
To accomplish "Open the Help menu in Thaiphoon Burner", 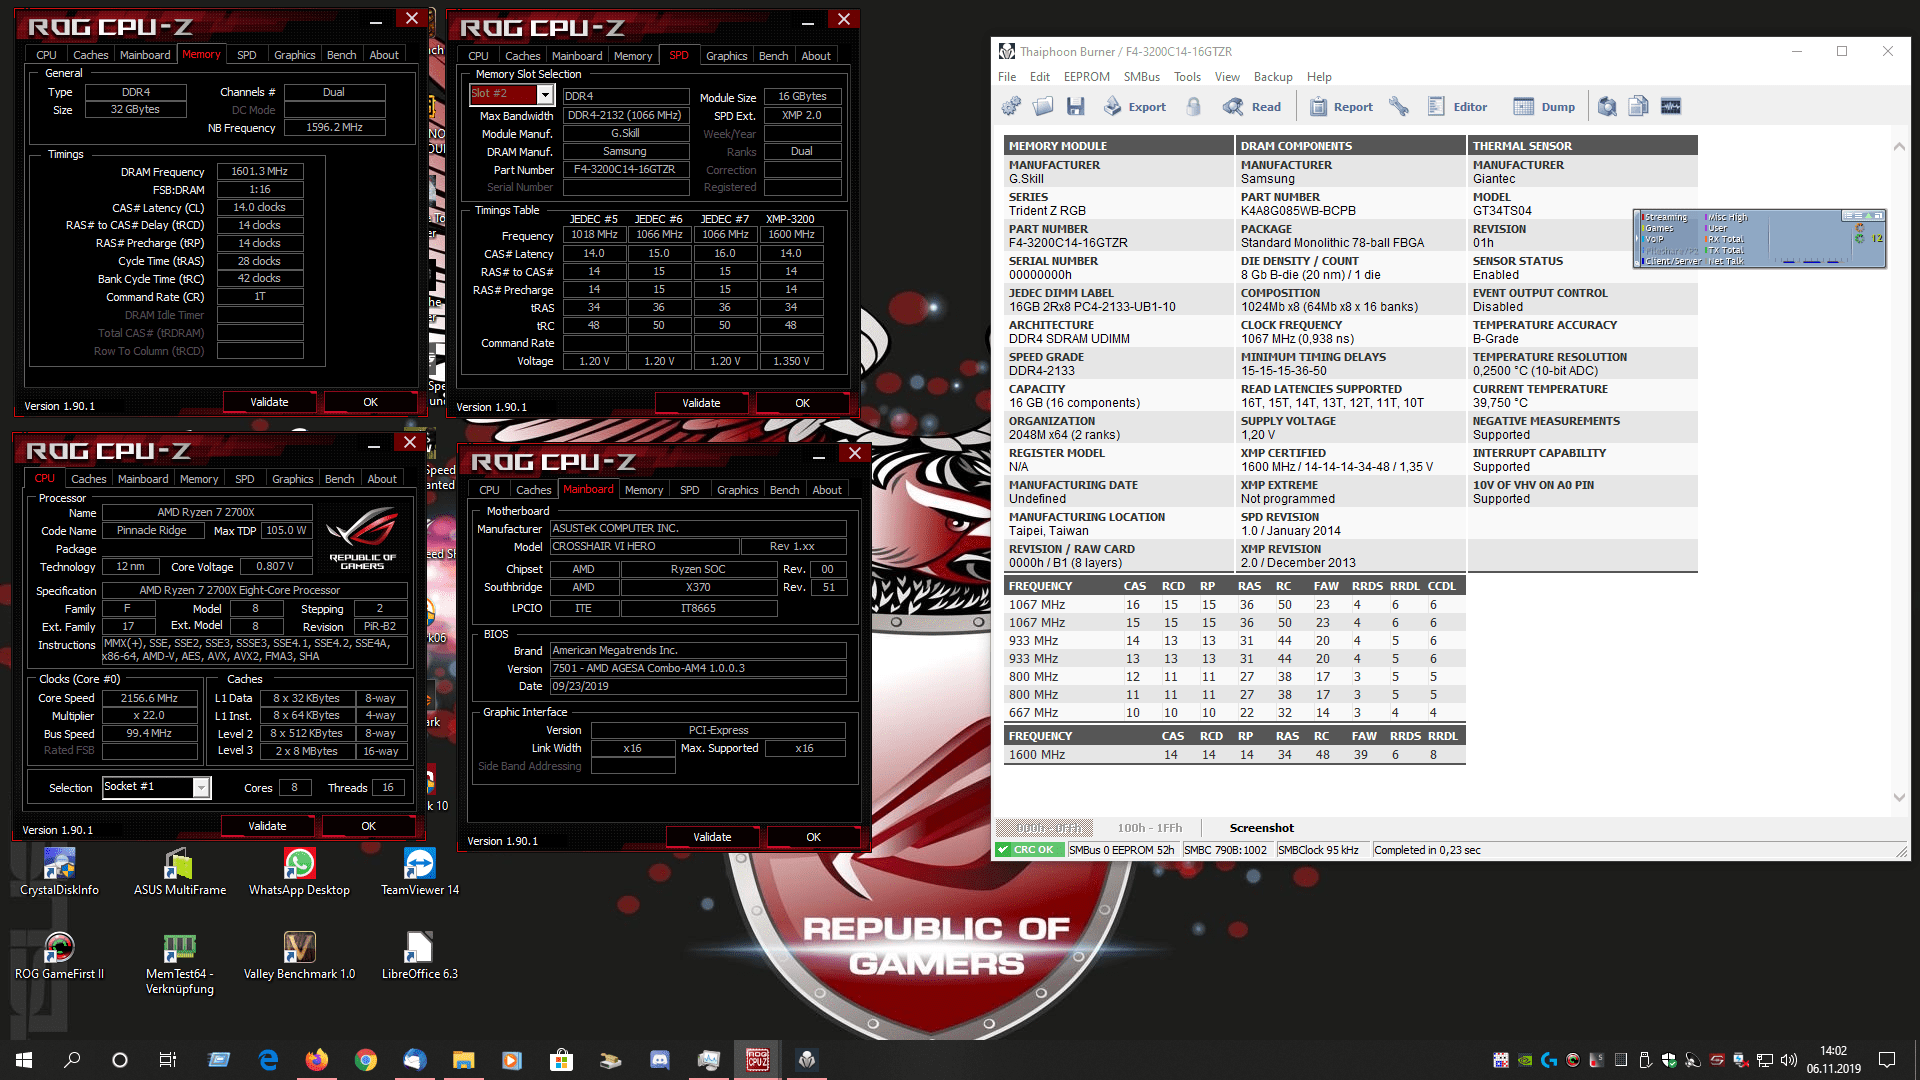I will pos(1319,77).
